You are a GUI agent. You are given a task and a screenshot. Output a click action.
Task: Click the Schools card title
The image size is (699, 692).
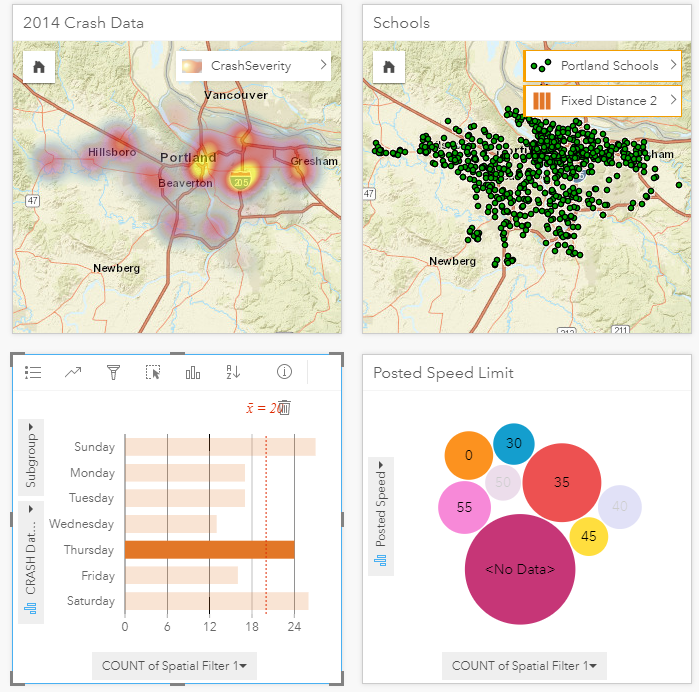[401, 23]
